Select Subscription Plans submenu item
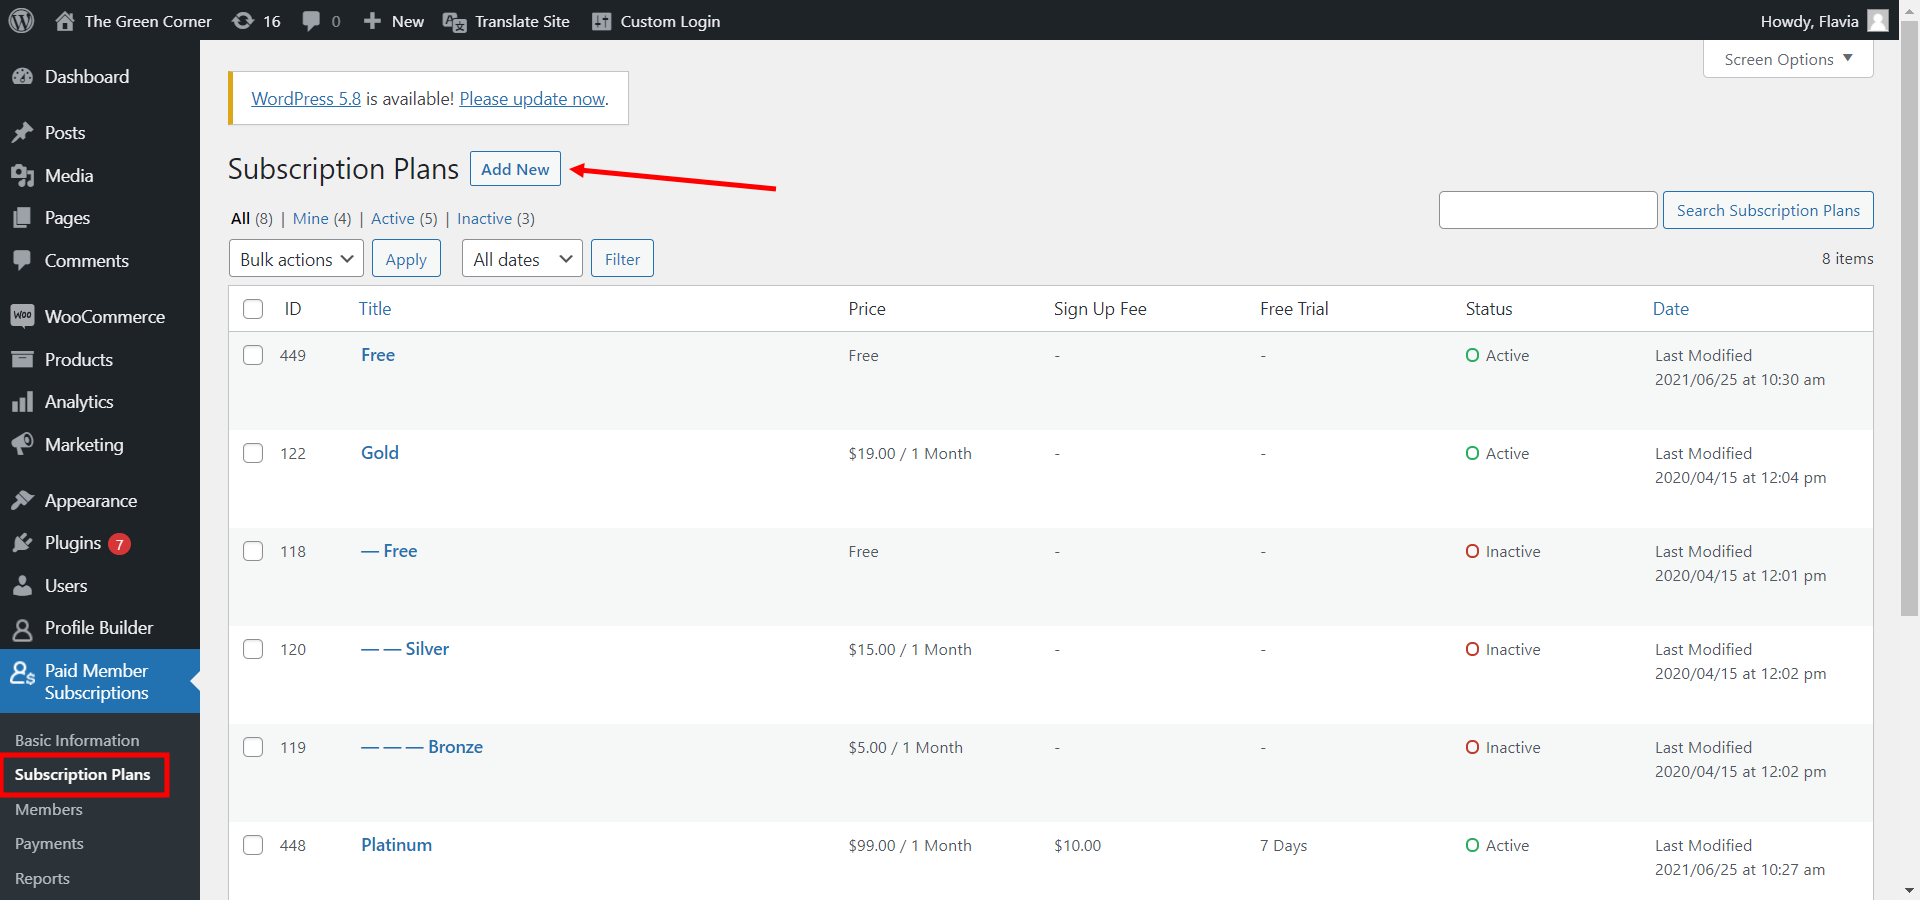The height and width of the screenshot is (900, 1920). [82, 775]
